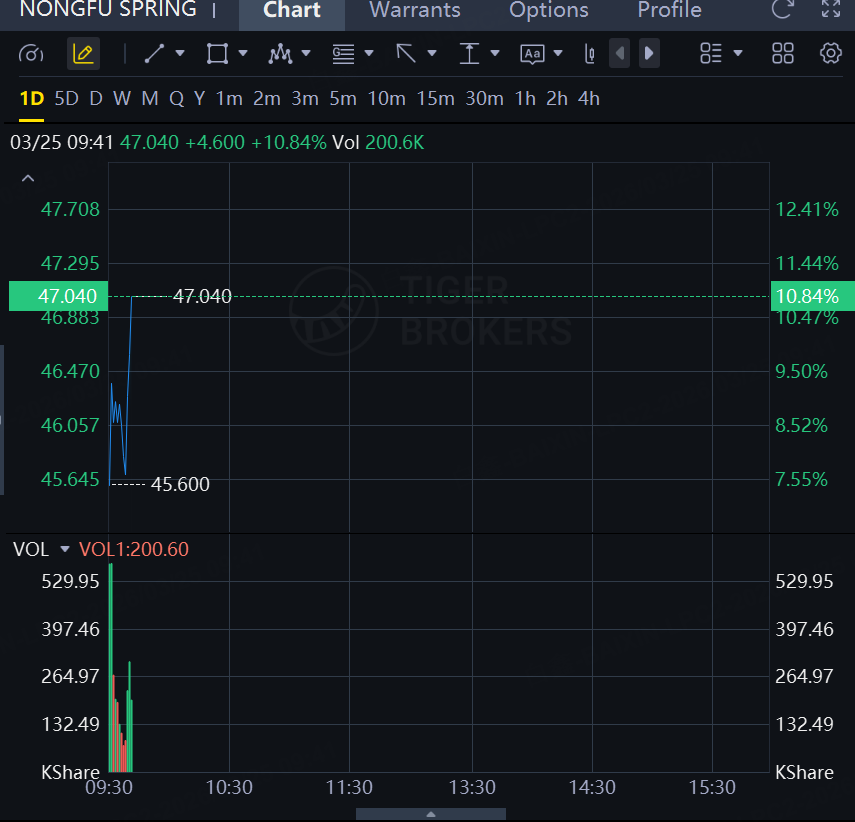Toggle the drawing pencil tool
The image size is (855, 822).
(83, 54)
